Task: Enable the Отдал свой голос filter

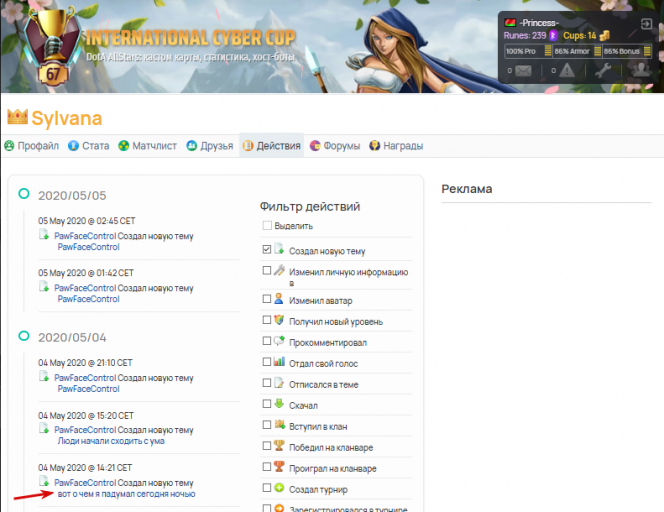Action: tap(267, 362)
